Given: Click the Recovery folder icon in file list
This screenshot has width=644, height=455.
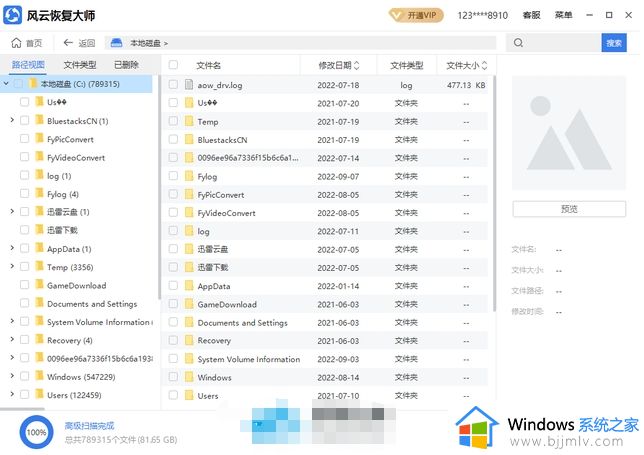Looking at the screenshot, I should click(x=189, y=340).
